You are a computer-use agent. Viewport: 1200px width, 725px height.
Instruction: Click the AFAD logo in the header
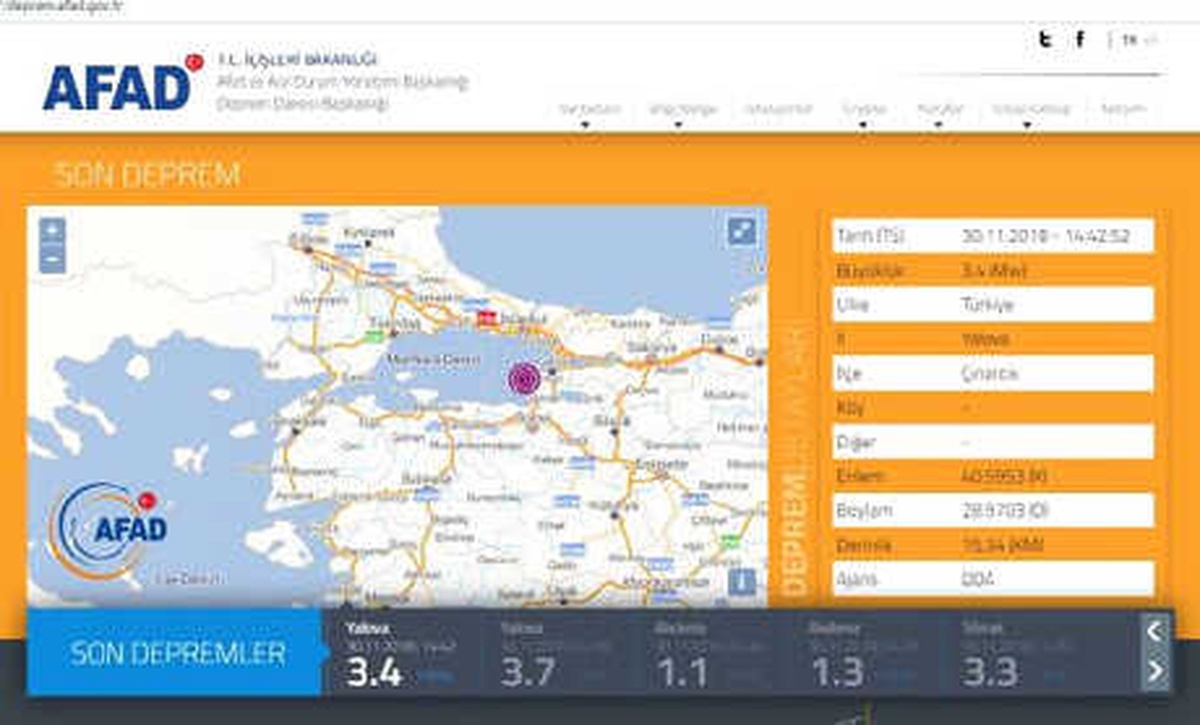(122, 85)
